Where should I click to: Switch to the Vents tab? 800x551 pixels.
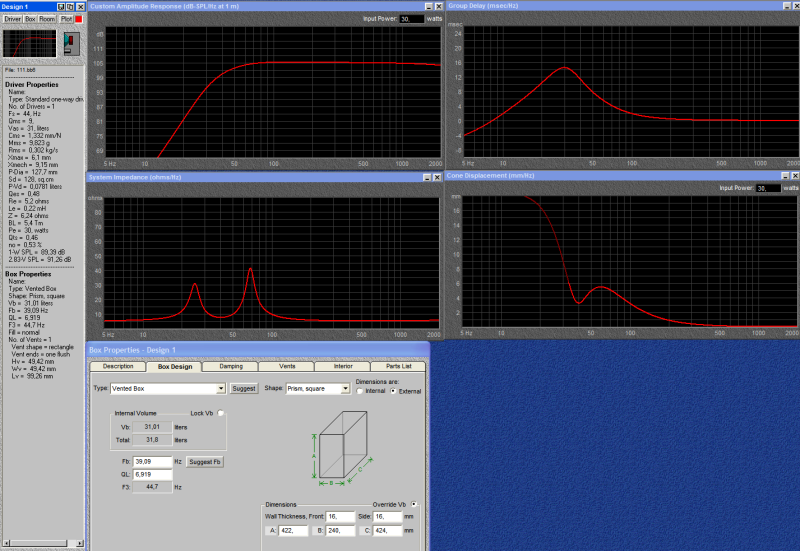click(287, 366)
